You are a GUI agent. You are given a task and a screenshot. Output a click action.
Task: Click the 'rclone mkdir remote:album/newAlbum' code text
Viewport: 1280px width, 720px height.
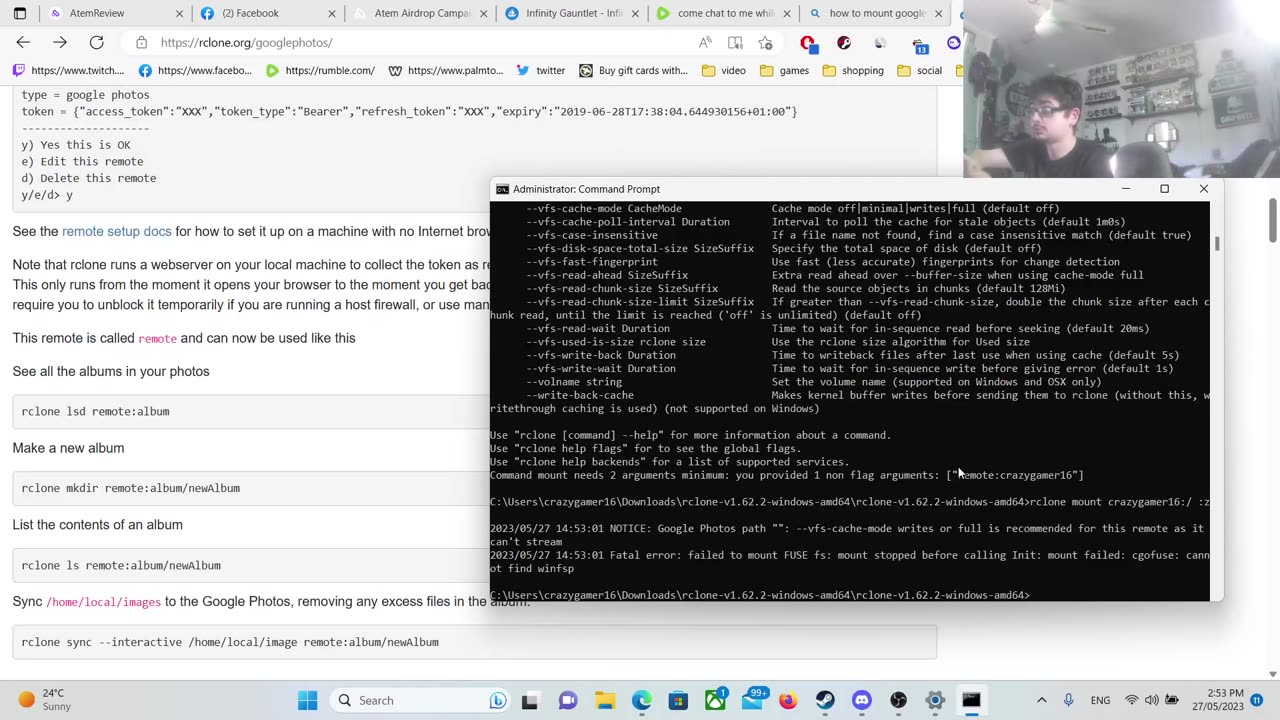tap(130, 488)
